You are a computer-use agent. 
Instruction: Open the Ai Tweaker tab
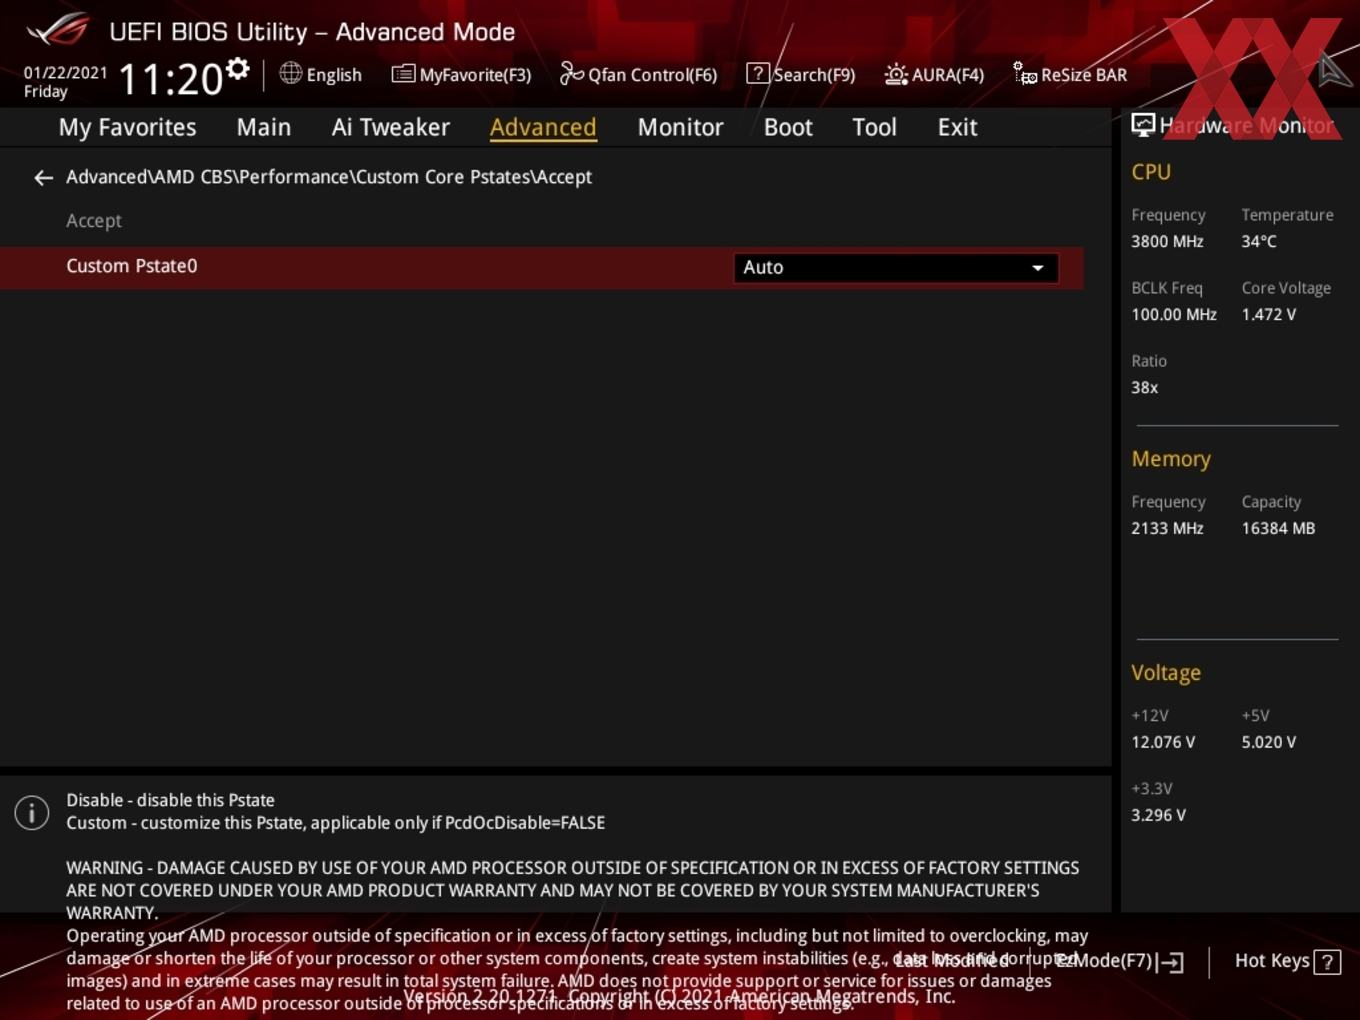coord(391,127)
